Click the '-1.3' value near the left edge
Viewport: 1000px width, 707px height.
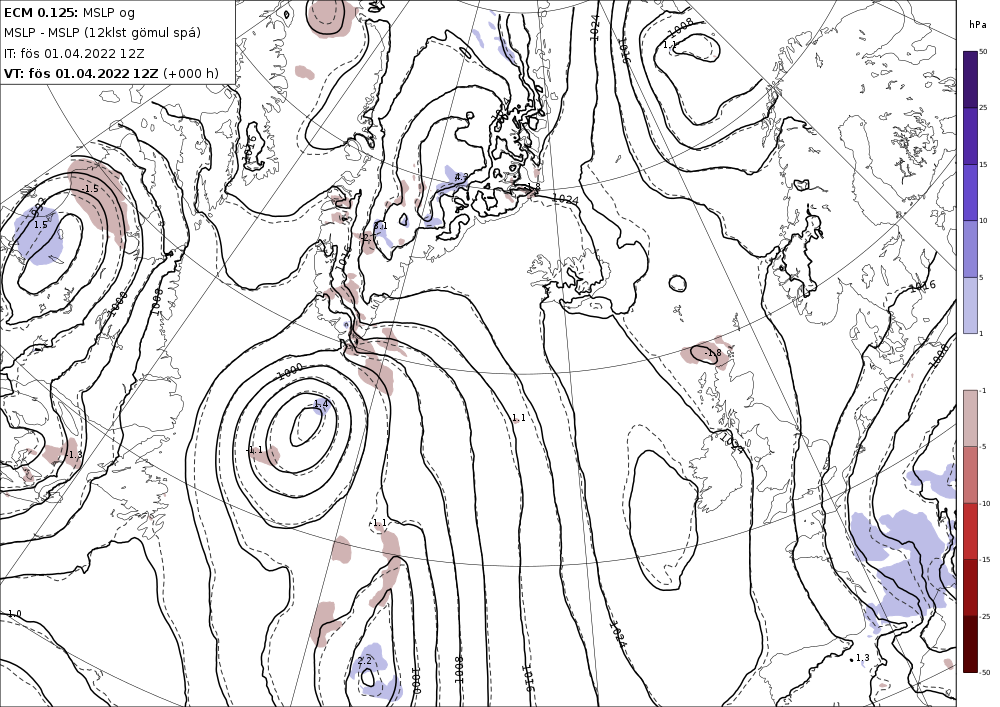75,455
